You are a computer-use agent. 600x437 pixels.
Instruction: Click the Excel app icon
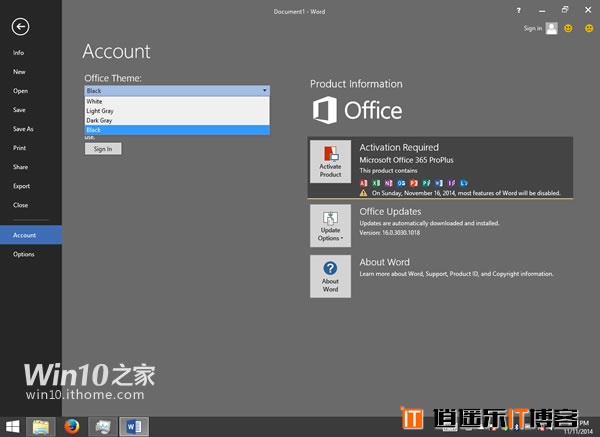tap(376, 183)
